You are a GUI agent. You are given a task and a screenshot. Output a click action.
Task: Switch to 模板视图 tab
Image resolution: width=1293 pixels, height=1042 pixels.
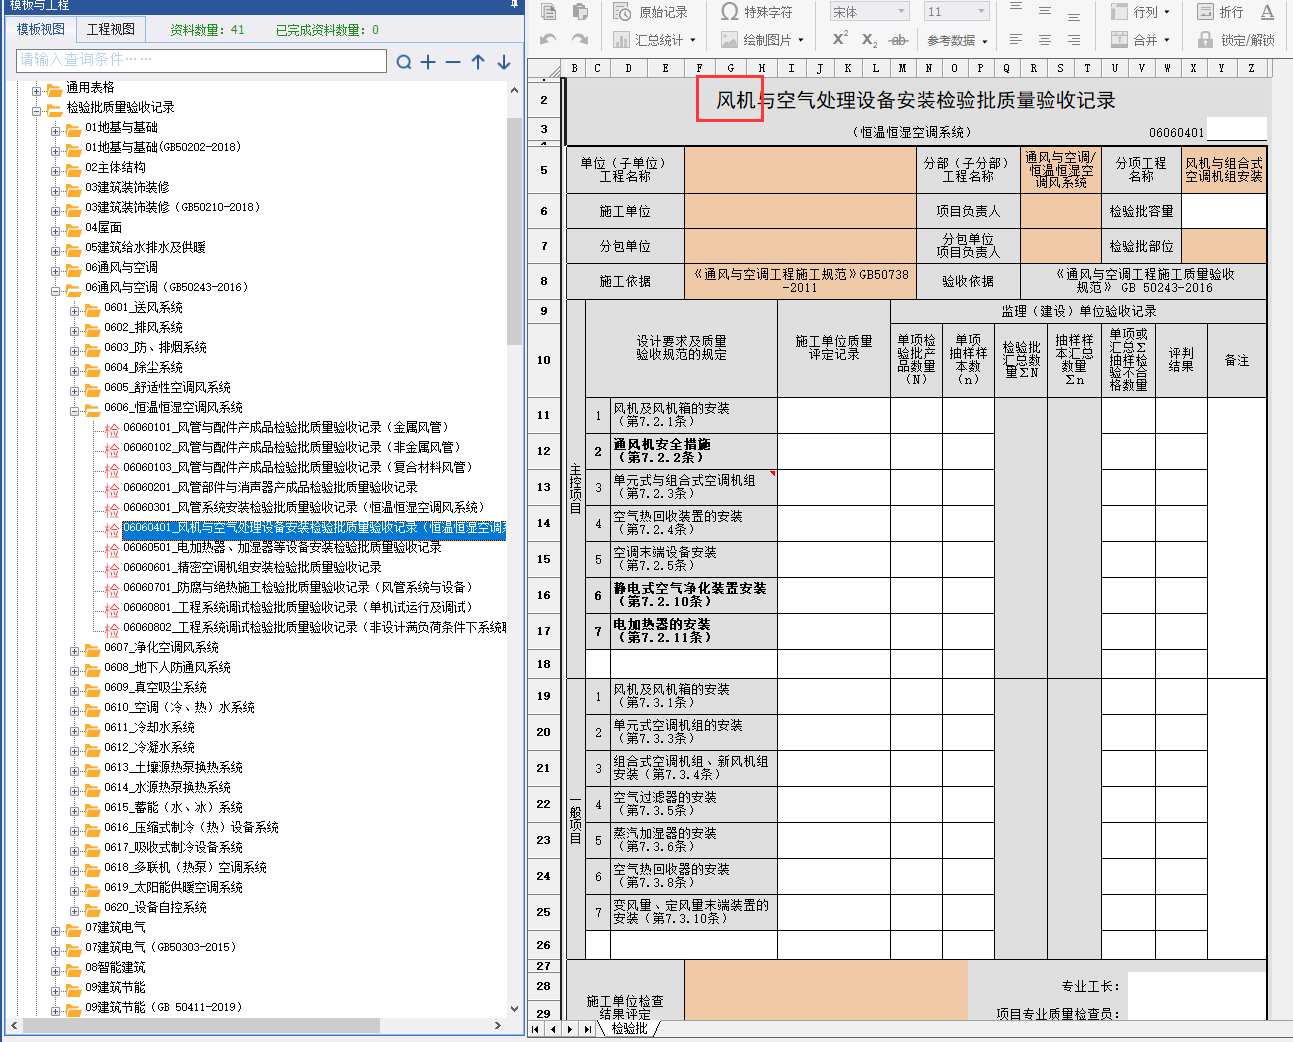(41, 29)
